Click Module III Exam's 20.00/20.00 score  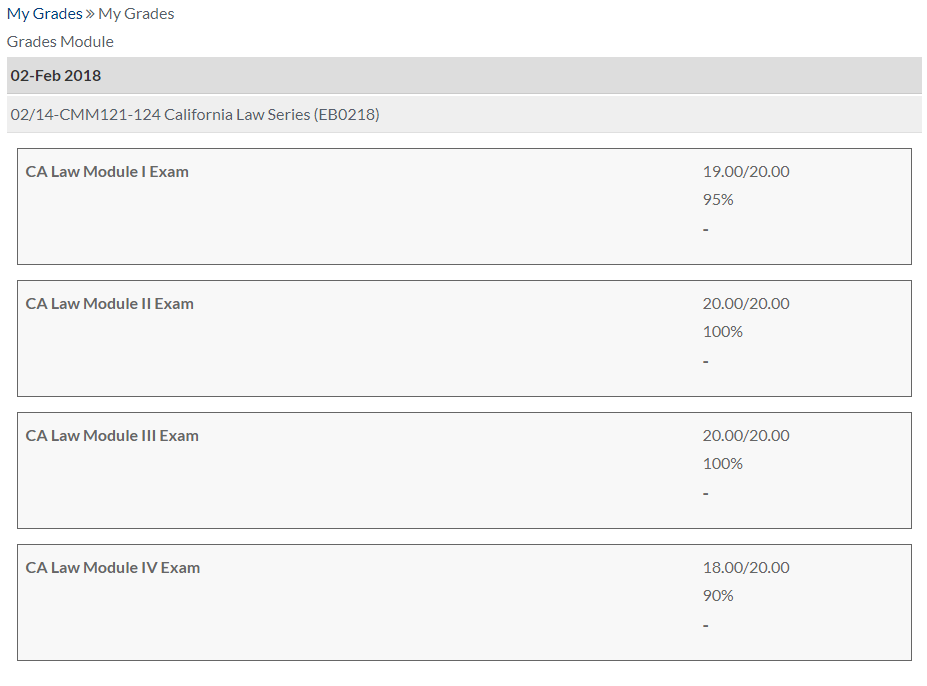click(x=746, y=436)
